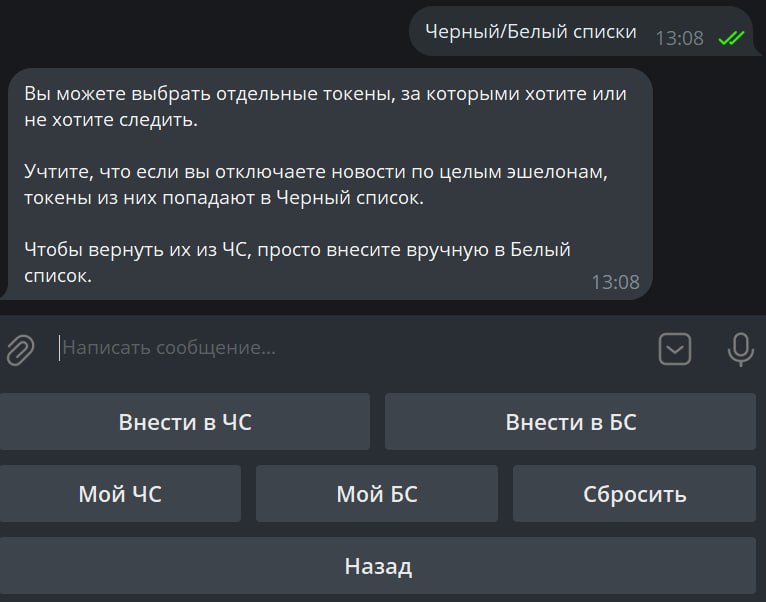Click the paperclip attach file icon

(x=20, y=349)
